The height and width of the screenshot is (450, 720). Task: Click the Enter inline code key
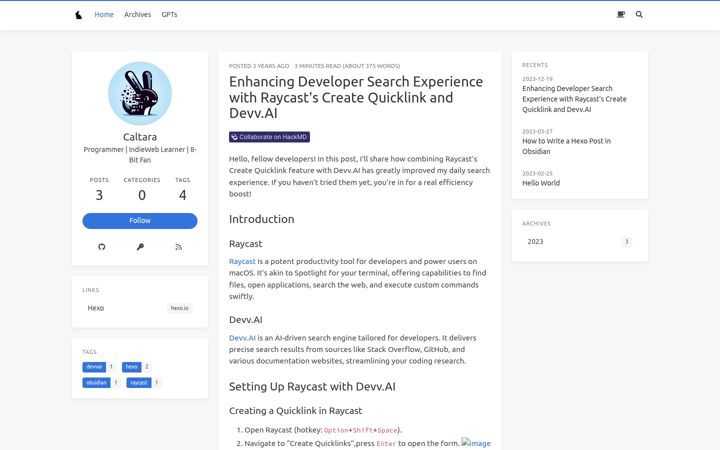pyautogui.click(x=386, y=444)
